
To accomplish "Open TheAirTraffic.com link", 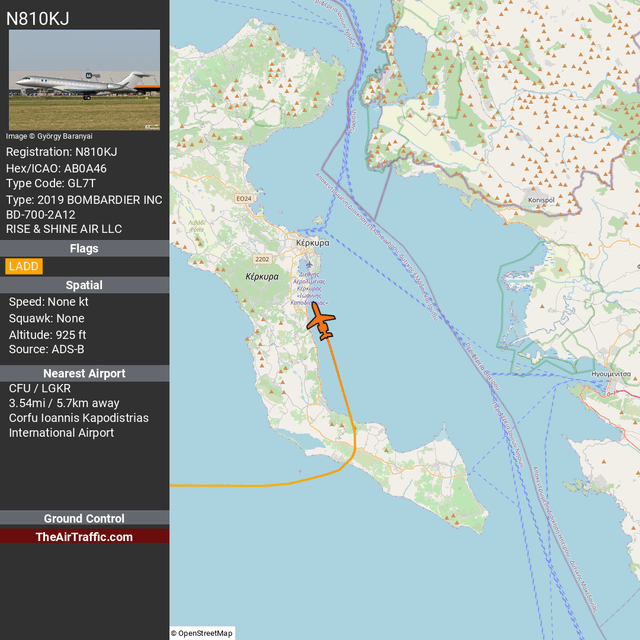I will [84, 537].
